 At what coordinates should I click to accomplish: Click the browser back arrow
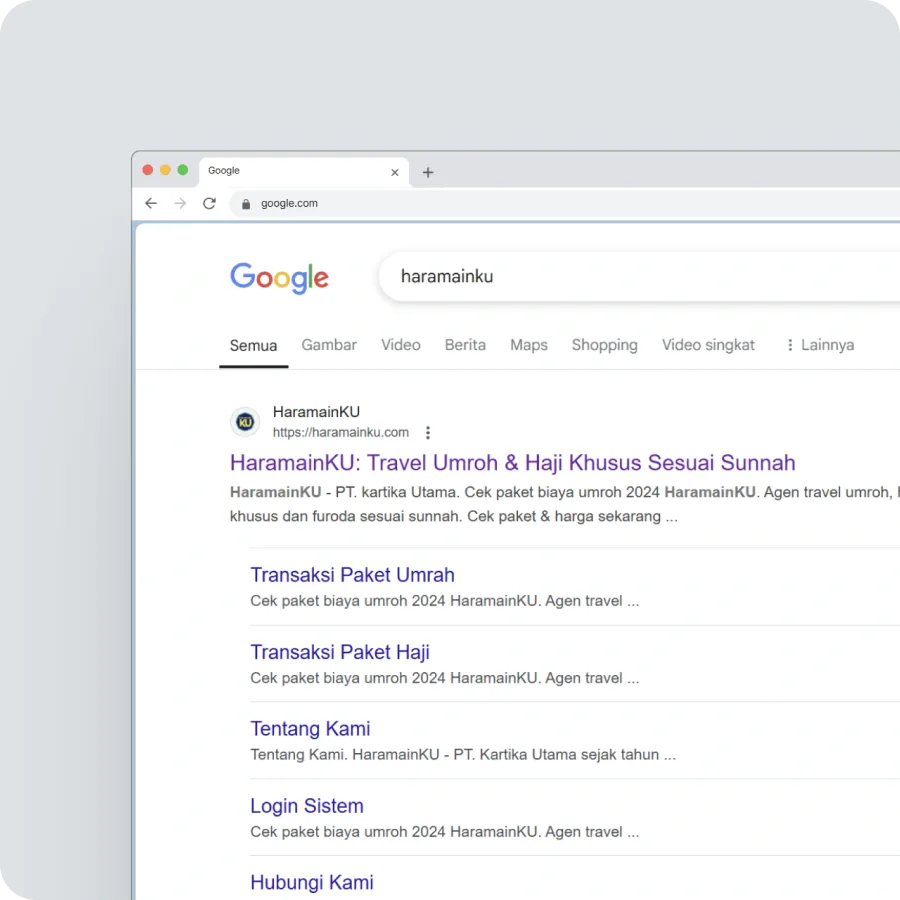(x=151, y=203)
